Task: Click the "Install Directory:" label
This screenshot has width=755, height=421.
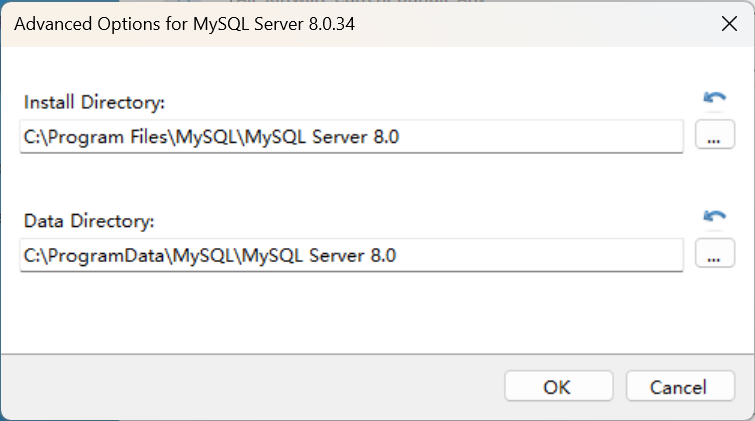Action: [x=94, y=103]
